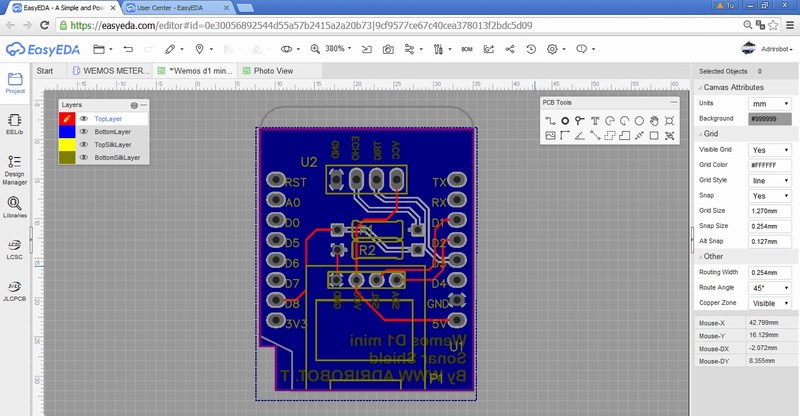Open the Design Manager sidebar panel
Image resolution: width=800 pixels, height=416 pixels.
[15, 170]
